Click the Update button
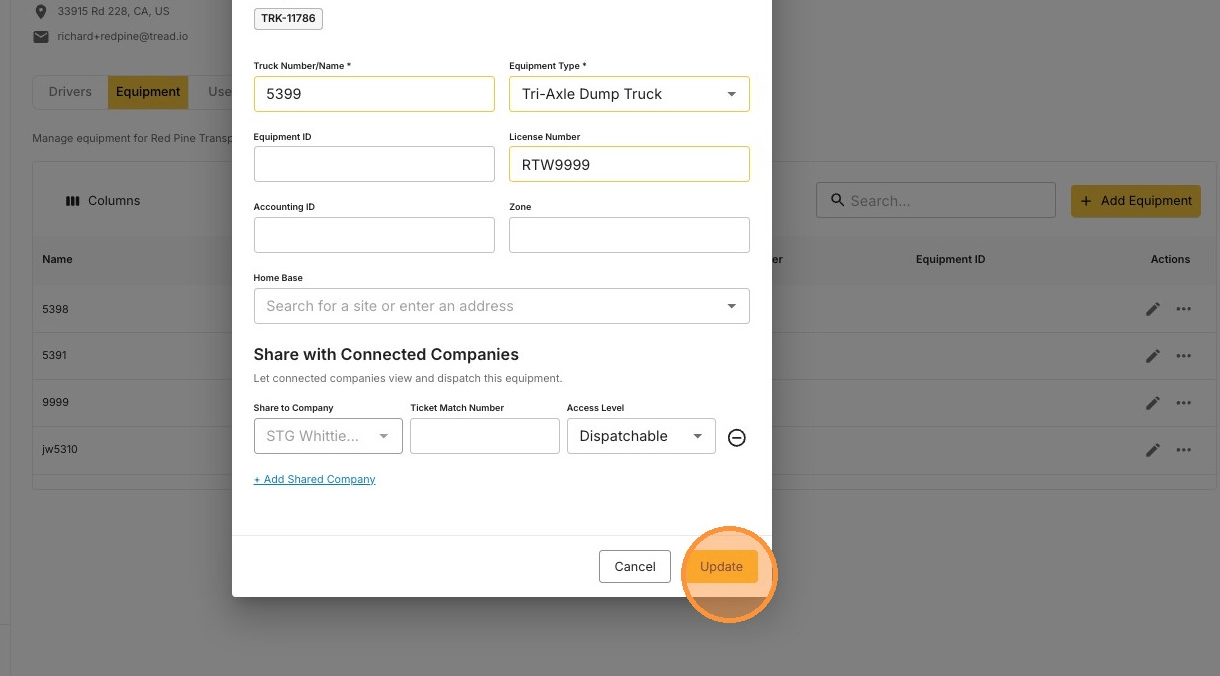Image resolution: width=1220 pixels, height=676 pixels. (721, 566)
